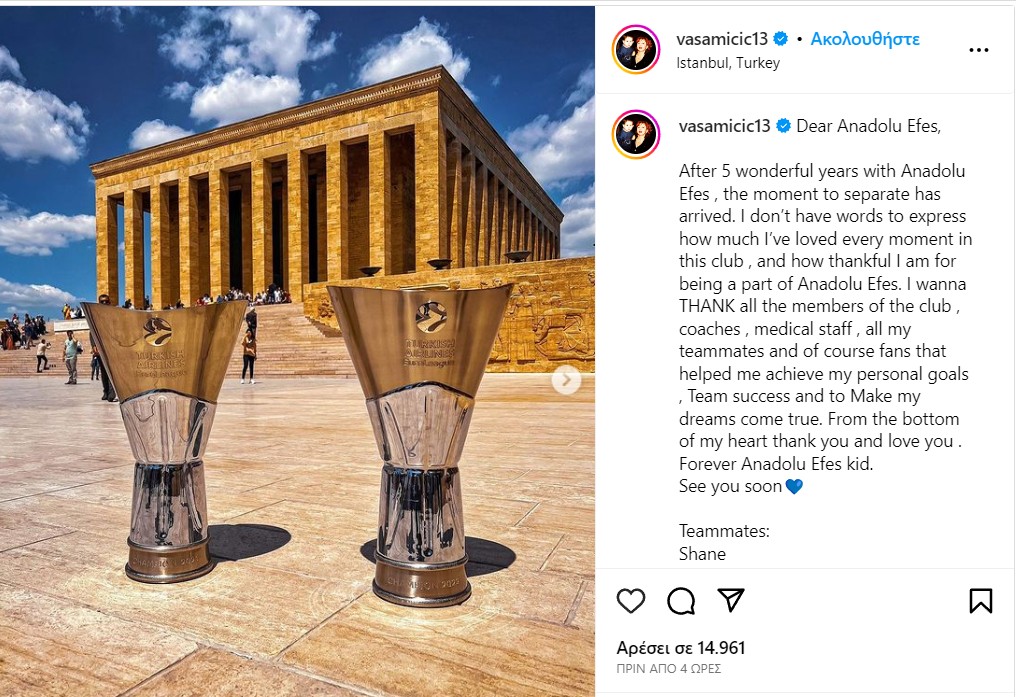Screen dimensions: 1016x697
Task: Save the post with the bookmark icon
Action: click(x=981, y=601)
